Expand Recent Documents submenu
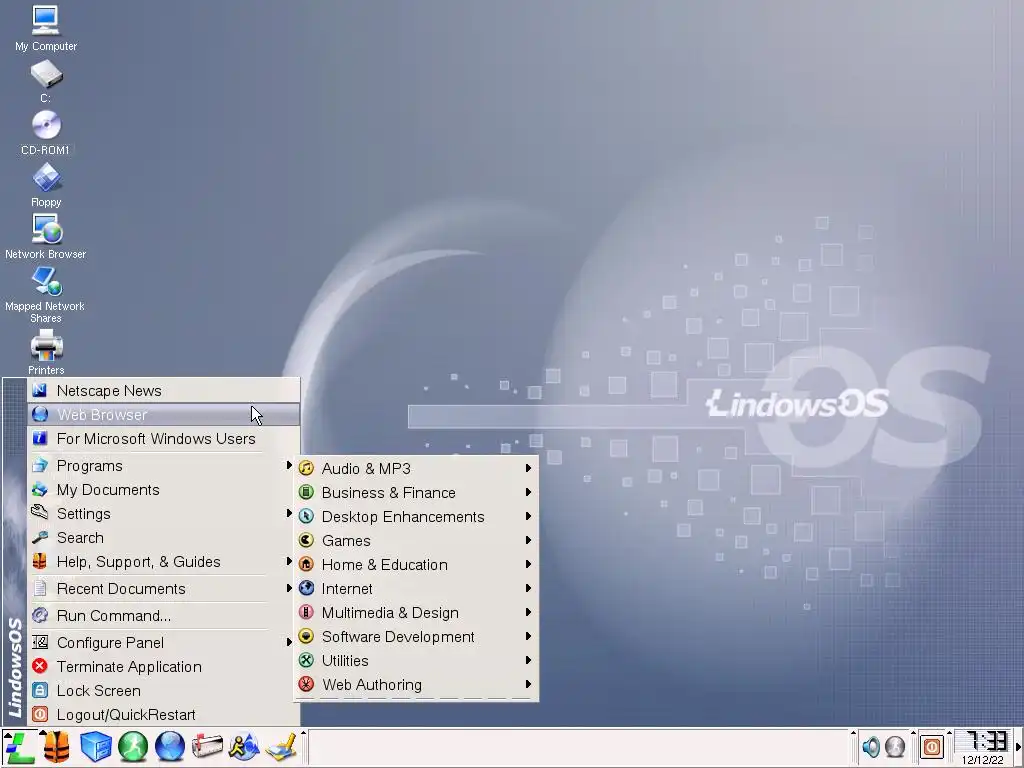This screenshot has height=768, width=1024. [164, 589]
